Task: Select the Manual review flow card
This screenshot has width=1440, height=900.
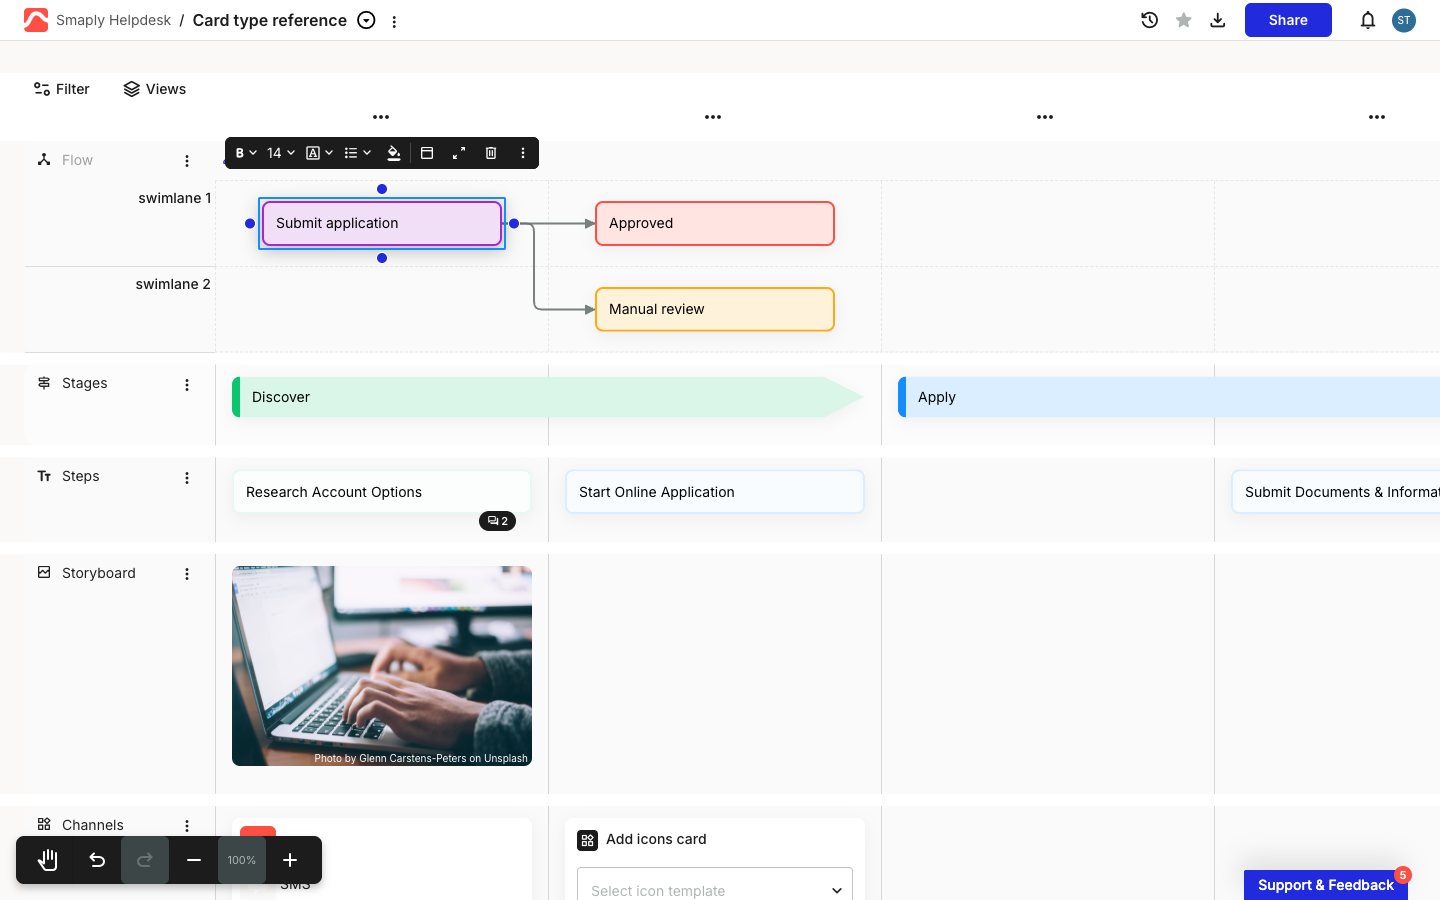Action: pos(715,309)
